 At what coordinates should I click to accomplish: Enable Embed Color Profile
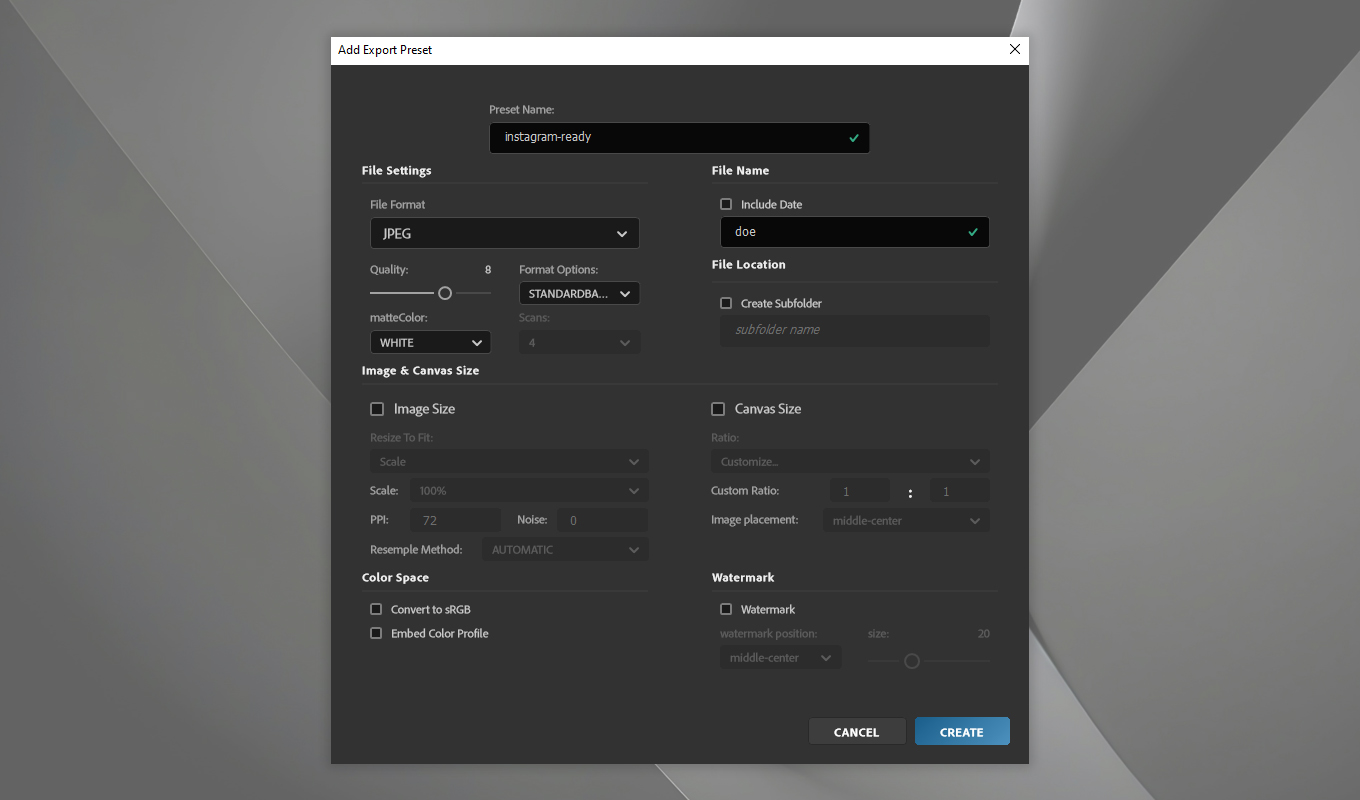(376, 633)
